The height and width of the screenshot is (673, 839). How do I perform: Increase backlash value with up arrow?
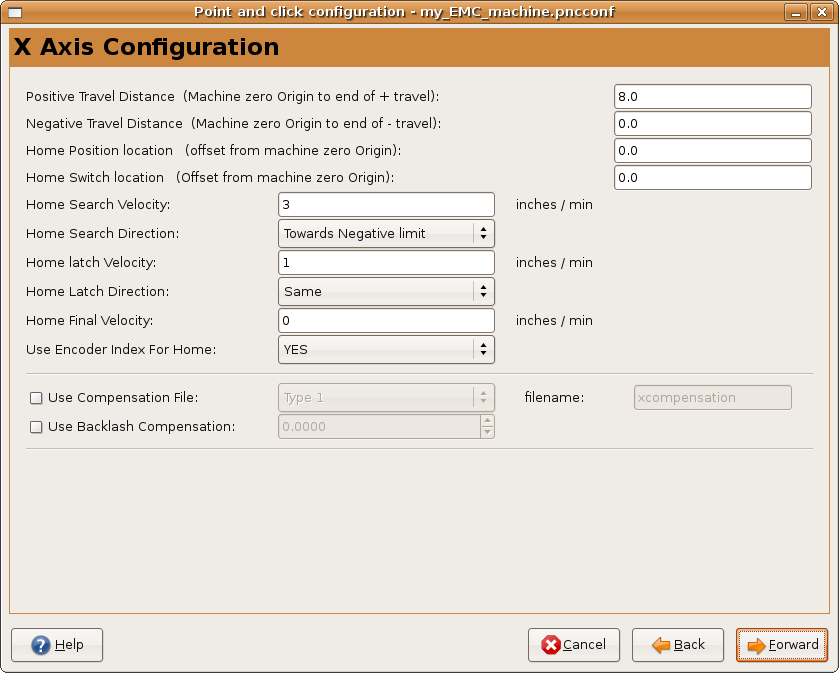coord(487,421)
